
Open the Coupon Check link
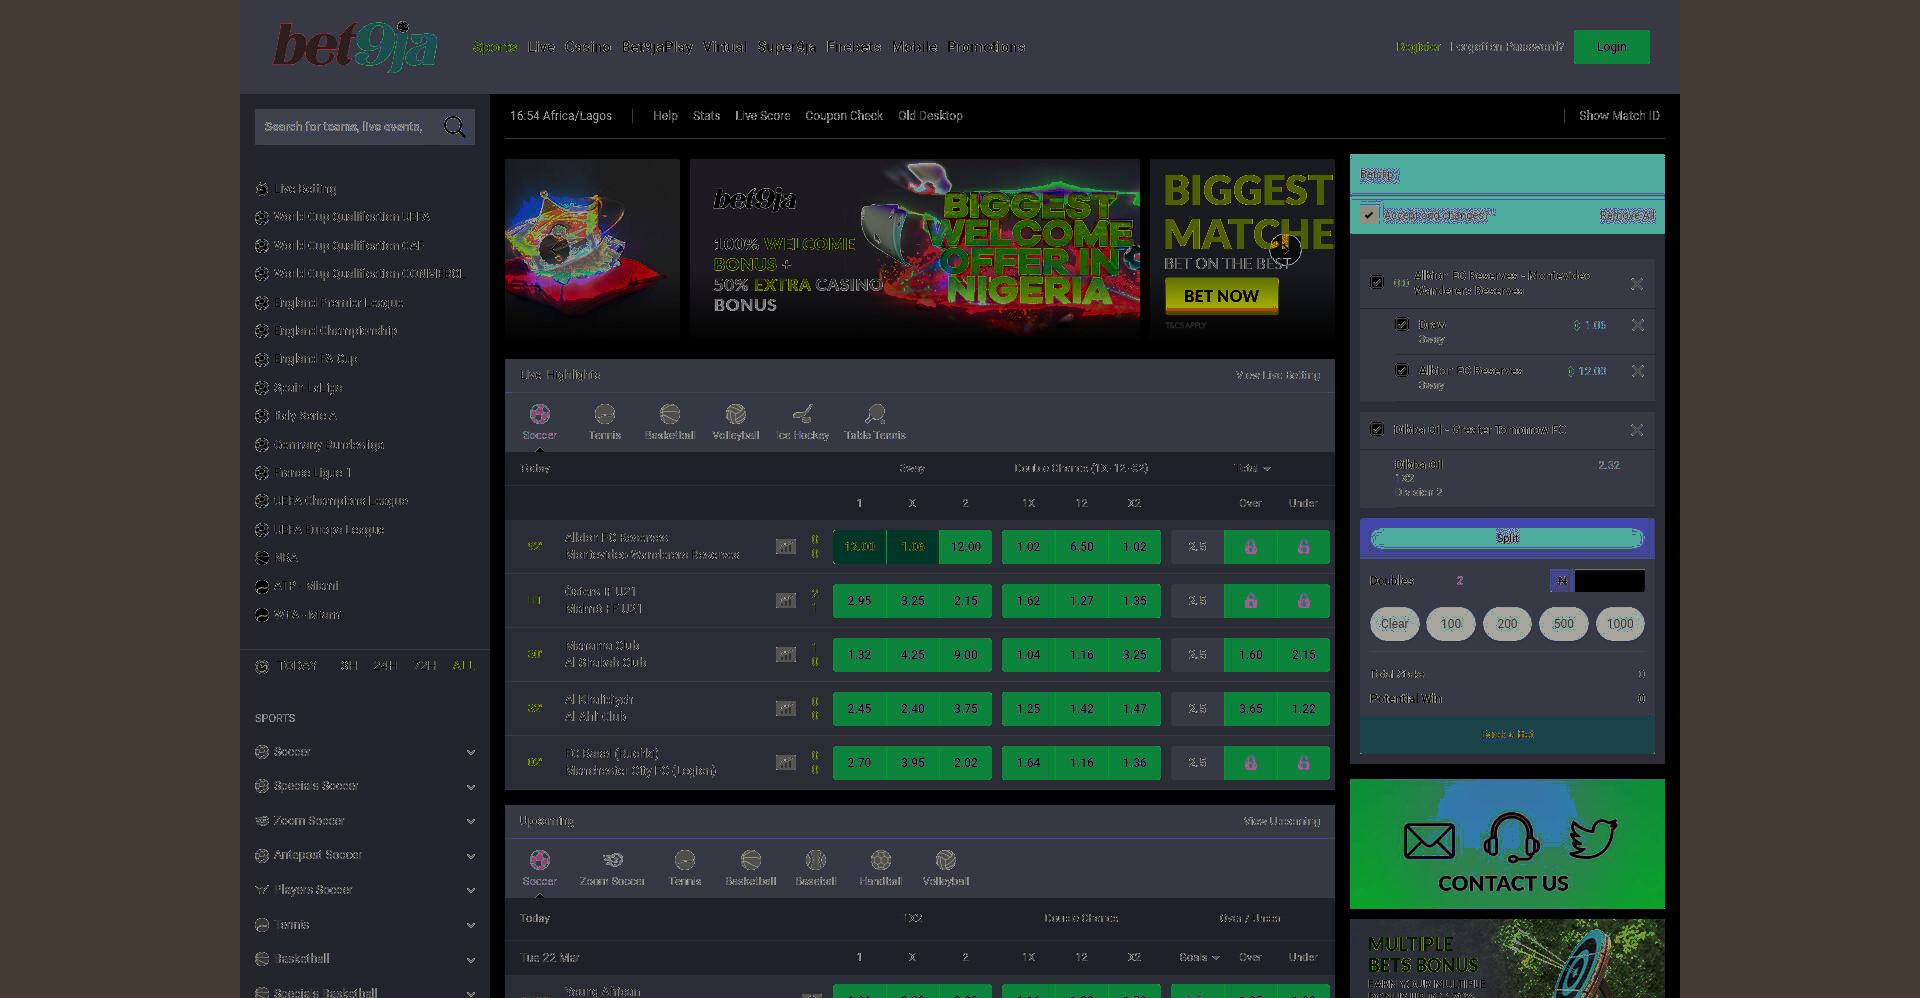coord(844,116)
